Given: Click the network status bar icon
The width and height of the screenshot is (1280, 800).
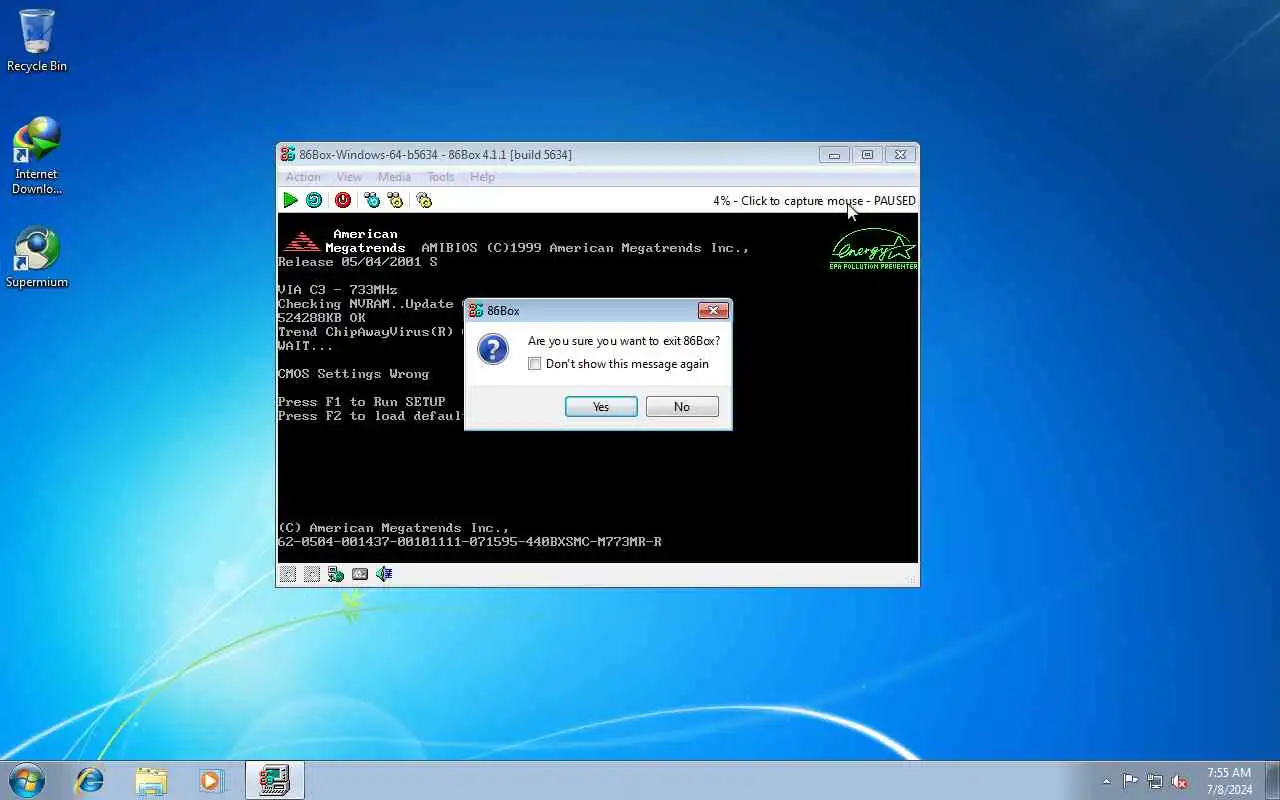Looking at the screenshot, I should [x=336, y=574].
